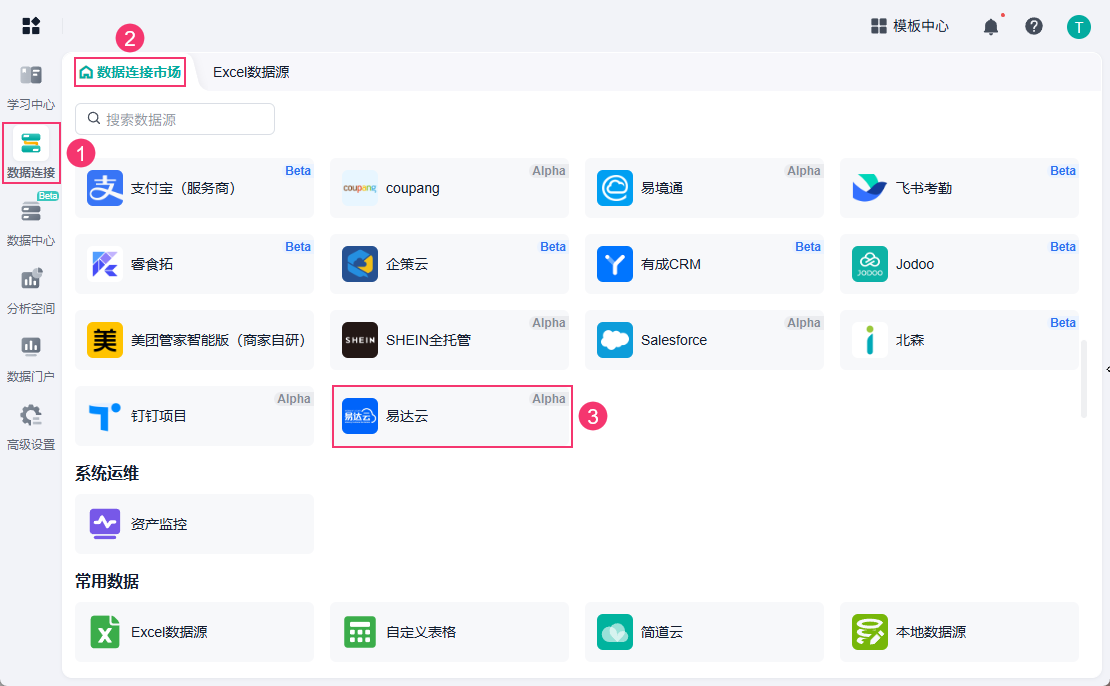Image resolution: width=1110 pixels, height=686 pixels.
Task: Click the 钉钉项目 icon
Action: click(105, 416)
